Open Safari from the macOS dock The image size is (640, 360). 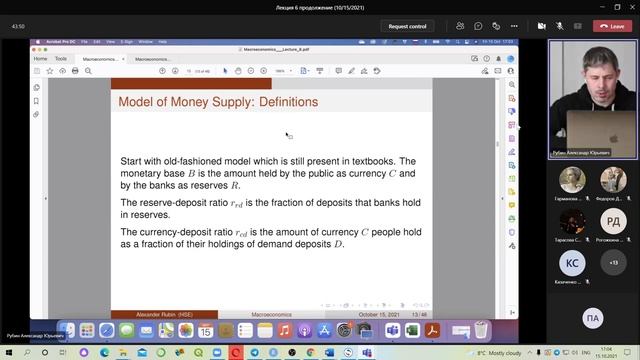pos(107,330)
